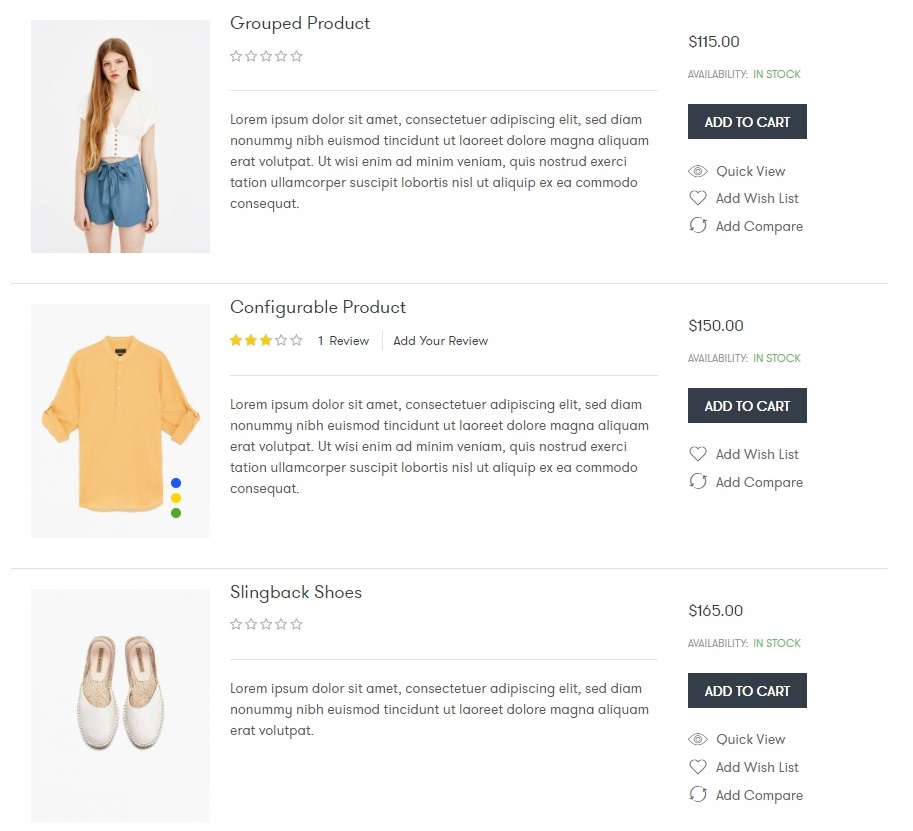
Task: Add the $115.00 Grouped Product to cart
Action: [747, 122]
